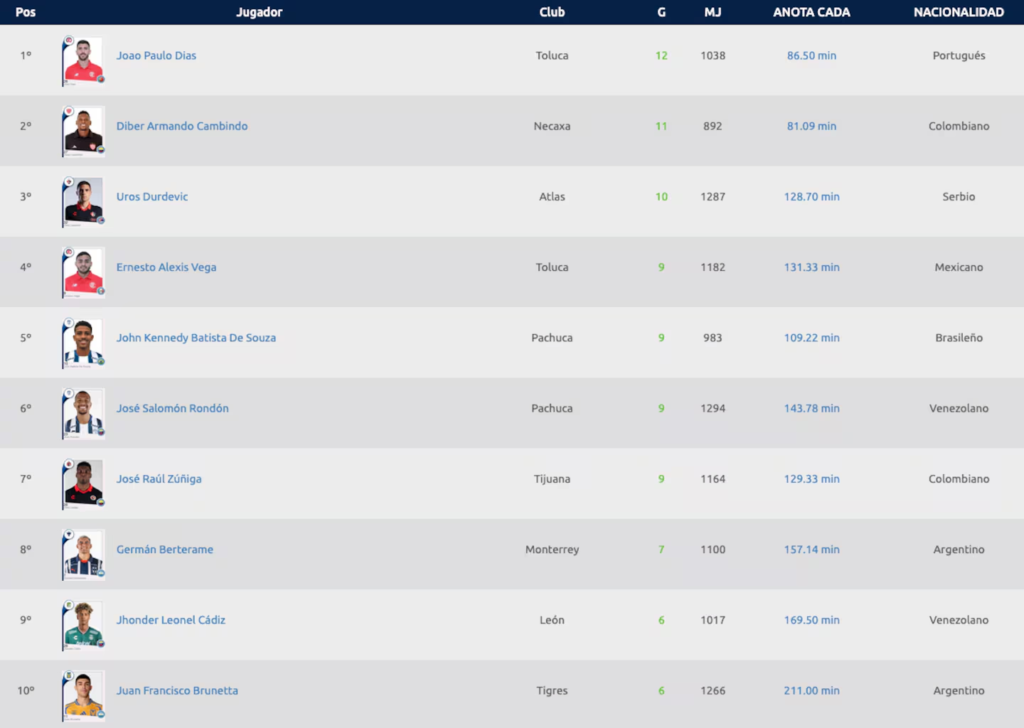
Task: Click Diber Armando Cambindo player photo
Action: (84, 130)
